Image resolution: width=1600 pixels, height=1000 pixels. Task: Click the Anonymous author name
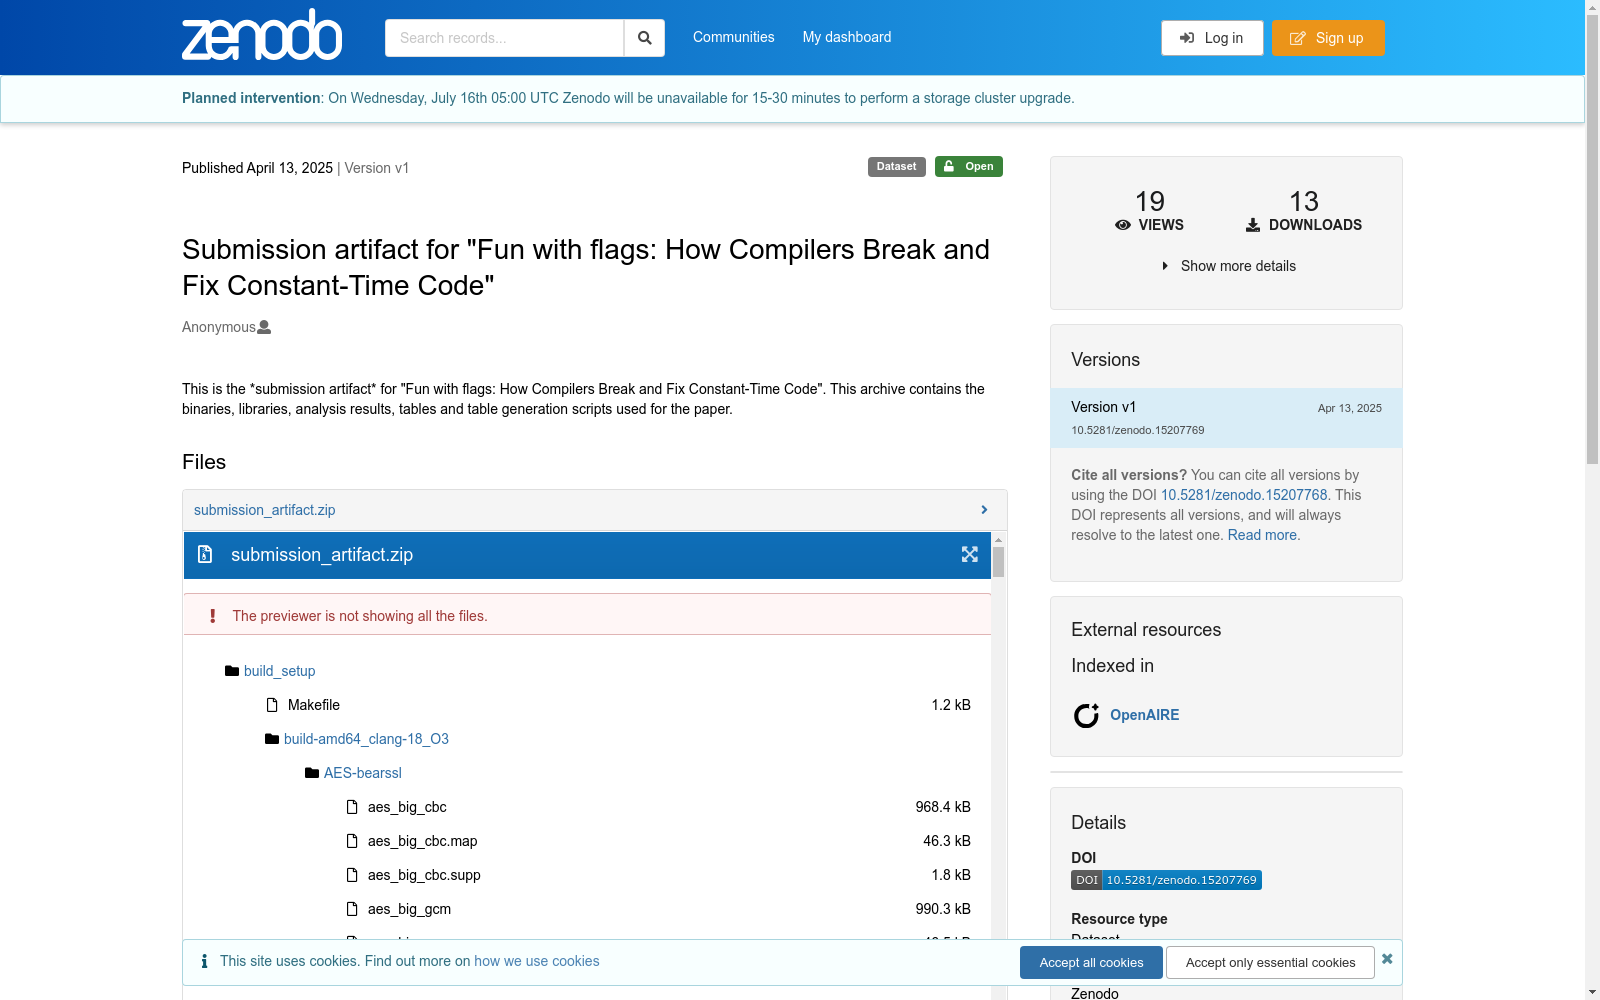pos(219,327)
